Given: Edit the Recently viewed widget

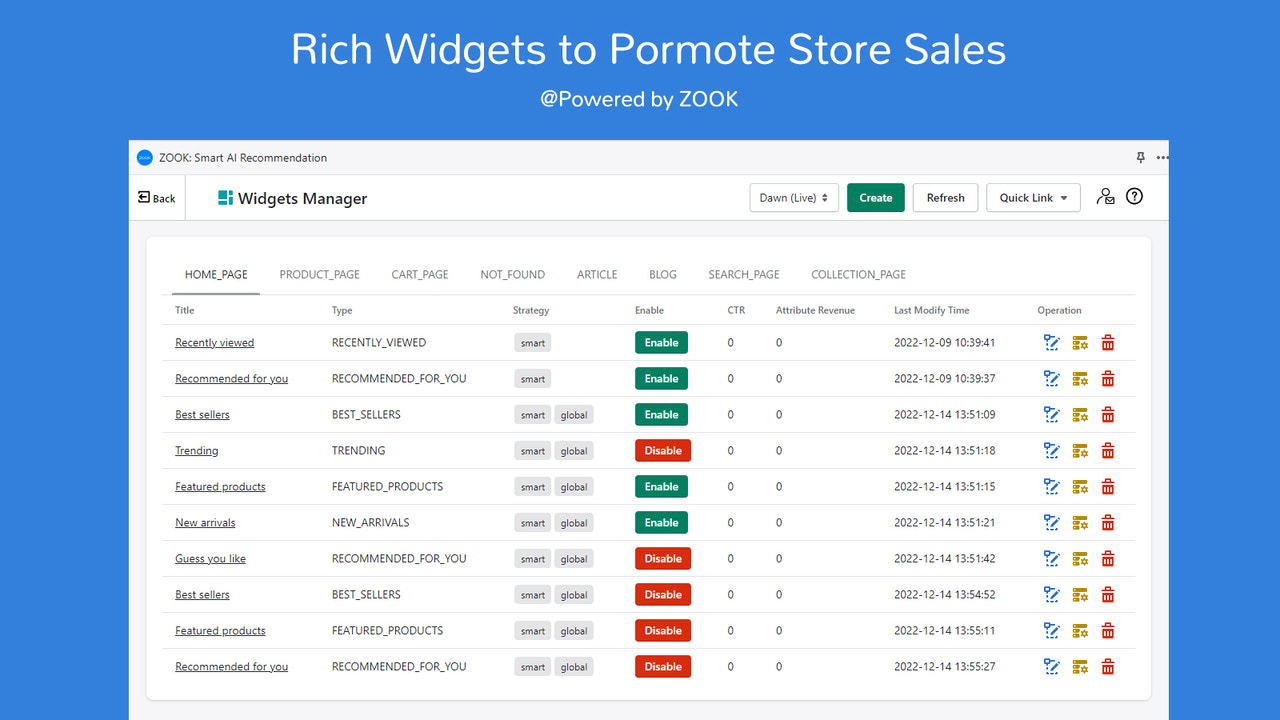Looking at the screenshot, I should point(1051,342).
